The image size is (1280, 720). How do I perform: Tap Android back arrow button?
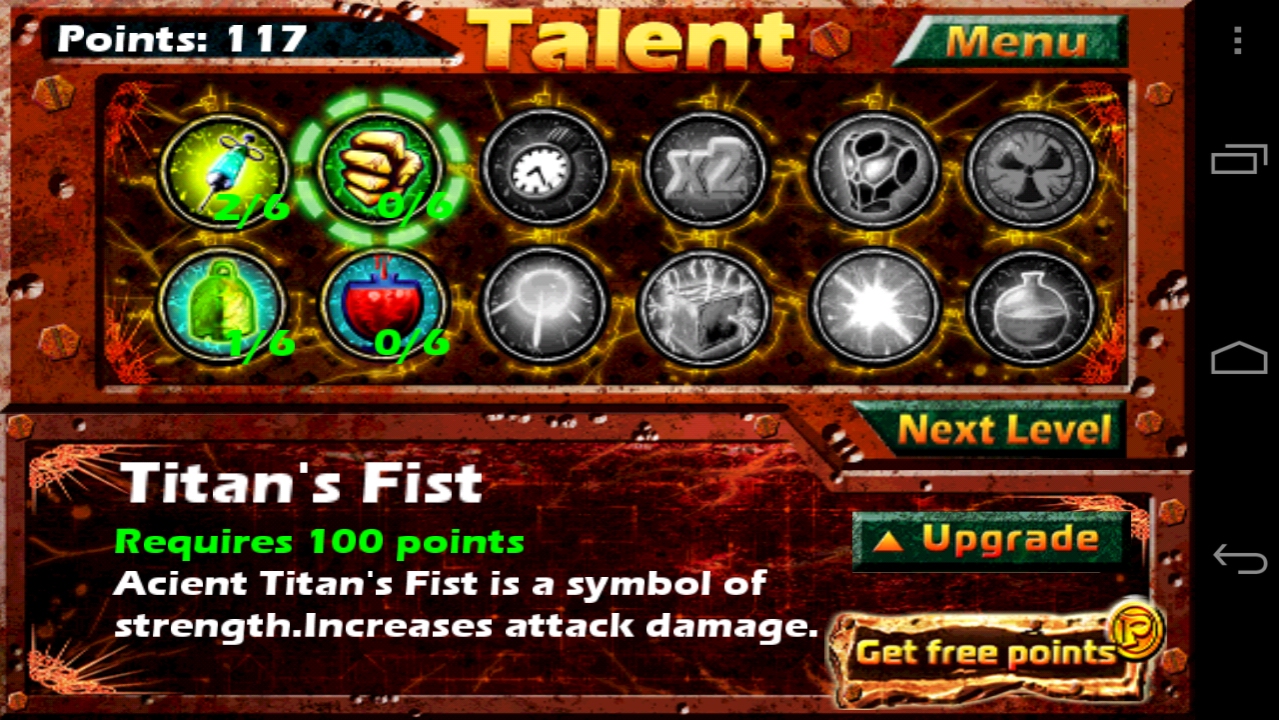1239,557
